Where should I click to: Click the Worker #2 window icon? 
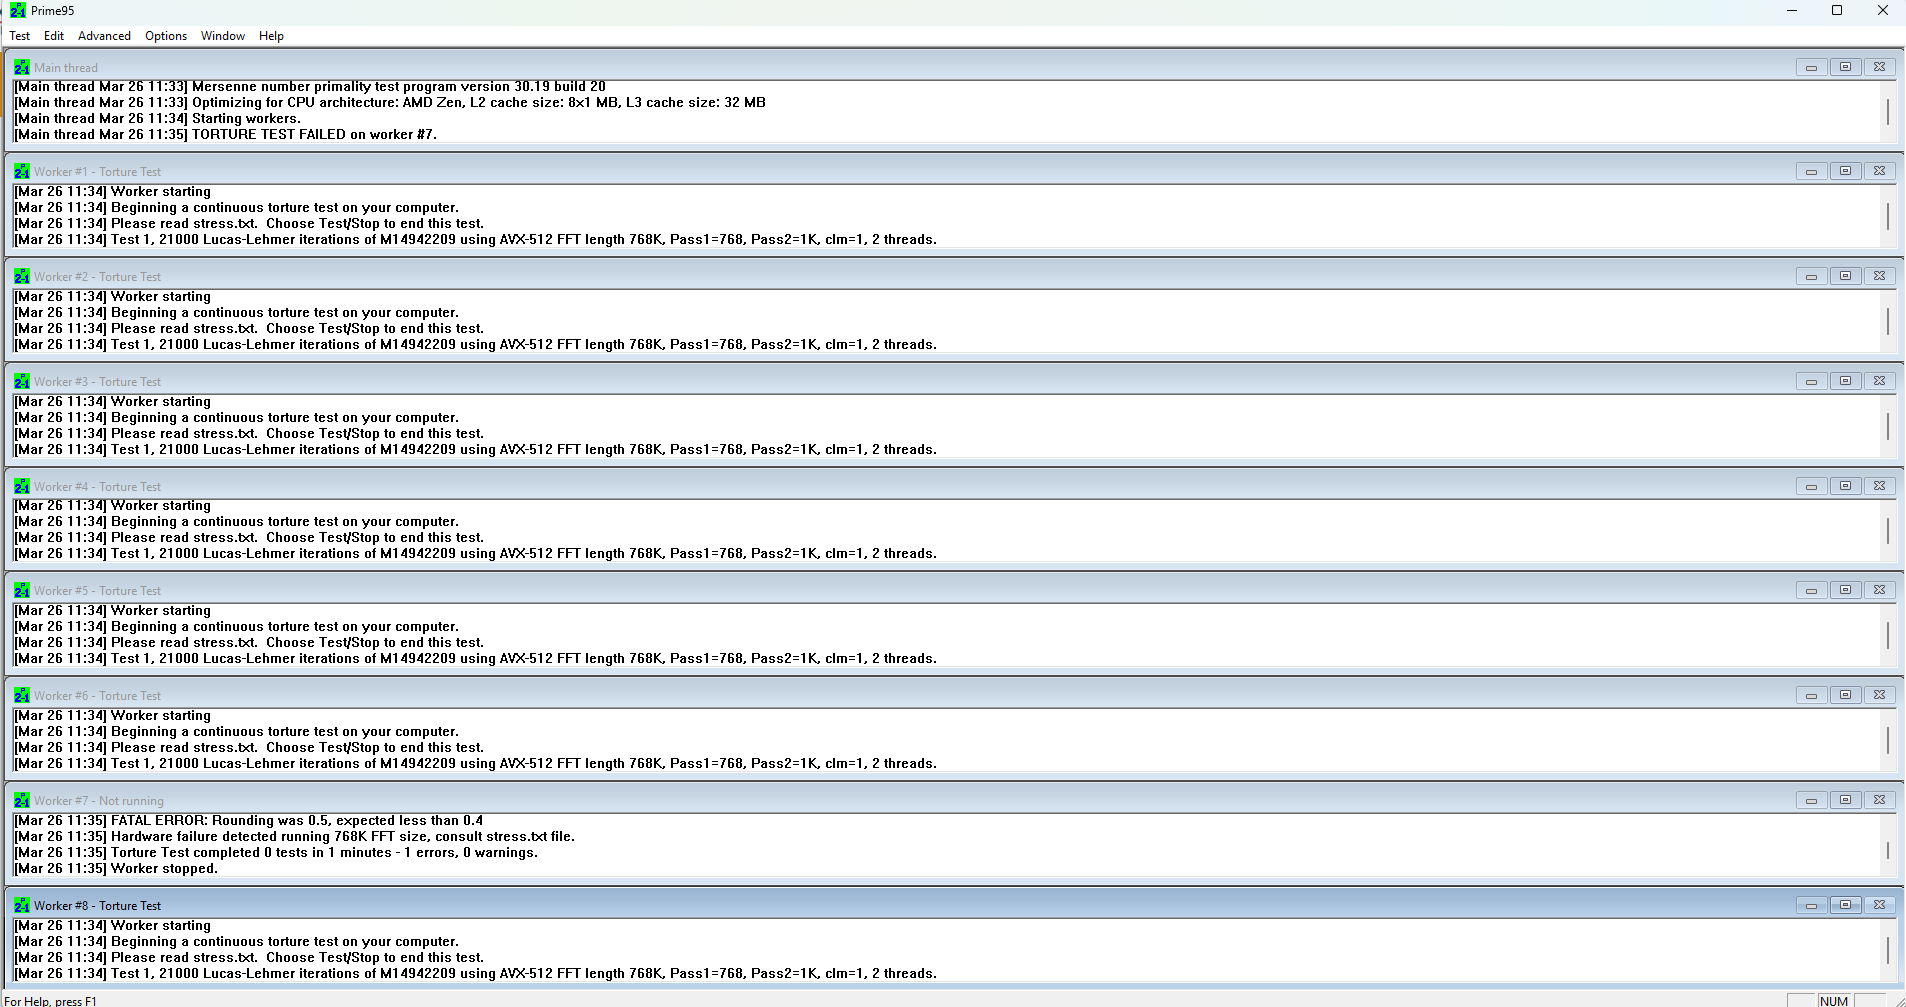22,276
